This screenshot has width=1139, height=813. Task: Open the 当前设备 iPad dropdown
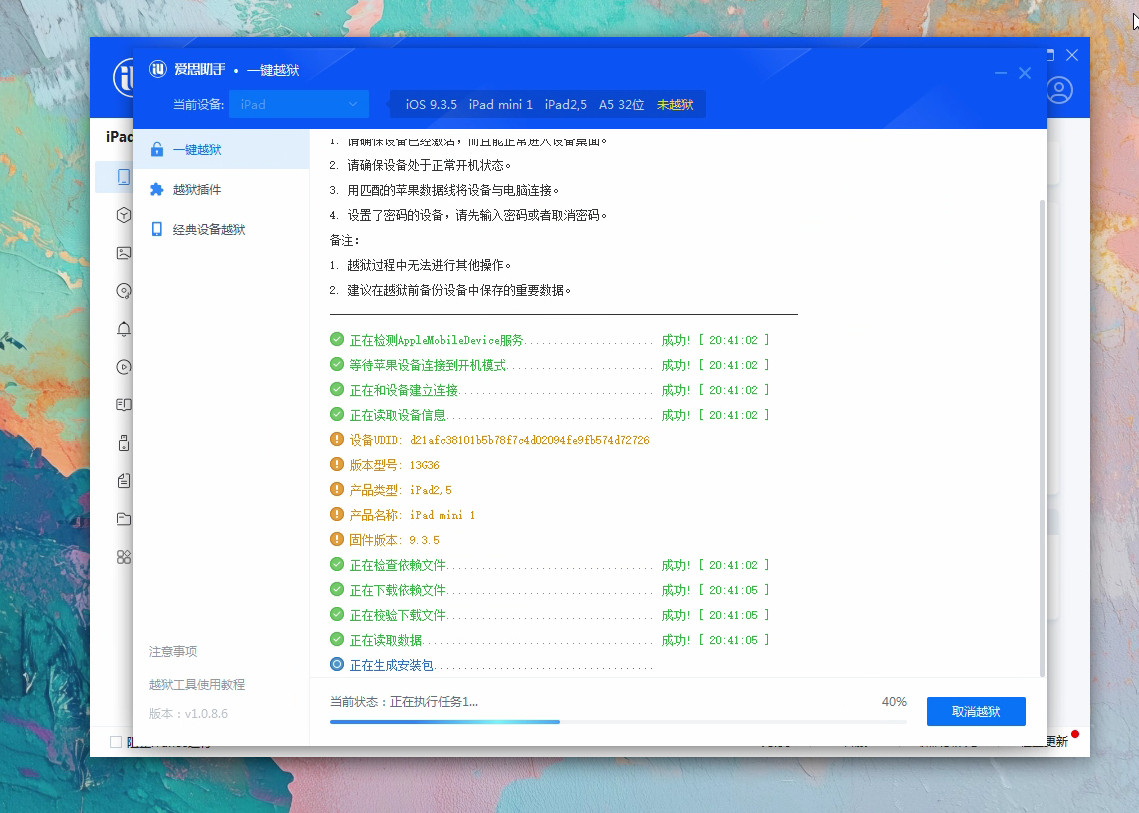pyautogui.click(x=299, y=104)
